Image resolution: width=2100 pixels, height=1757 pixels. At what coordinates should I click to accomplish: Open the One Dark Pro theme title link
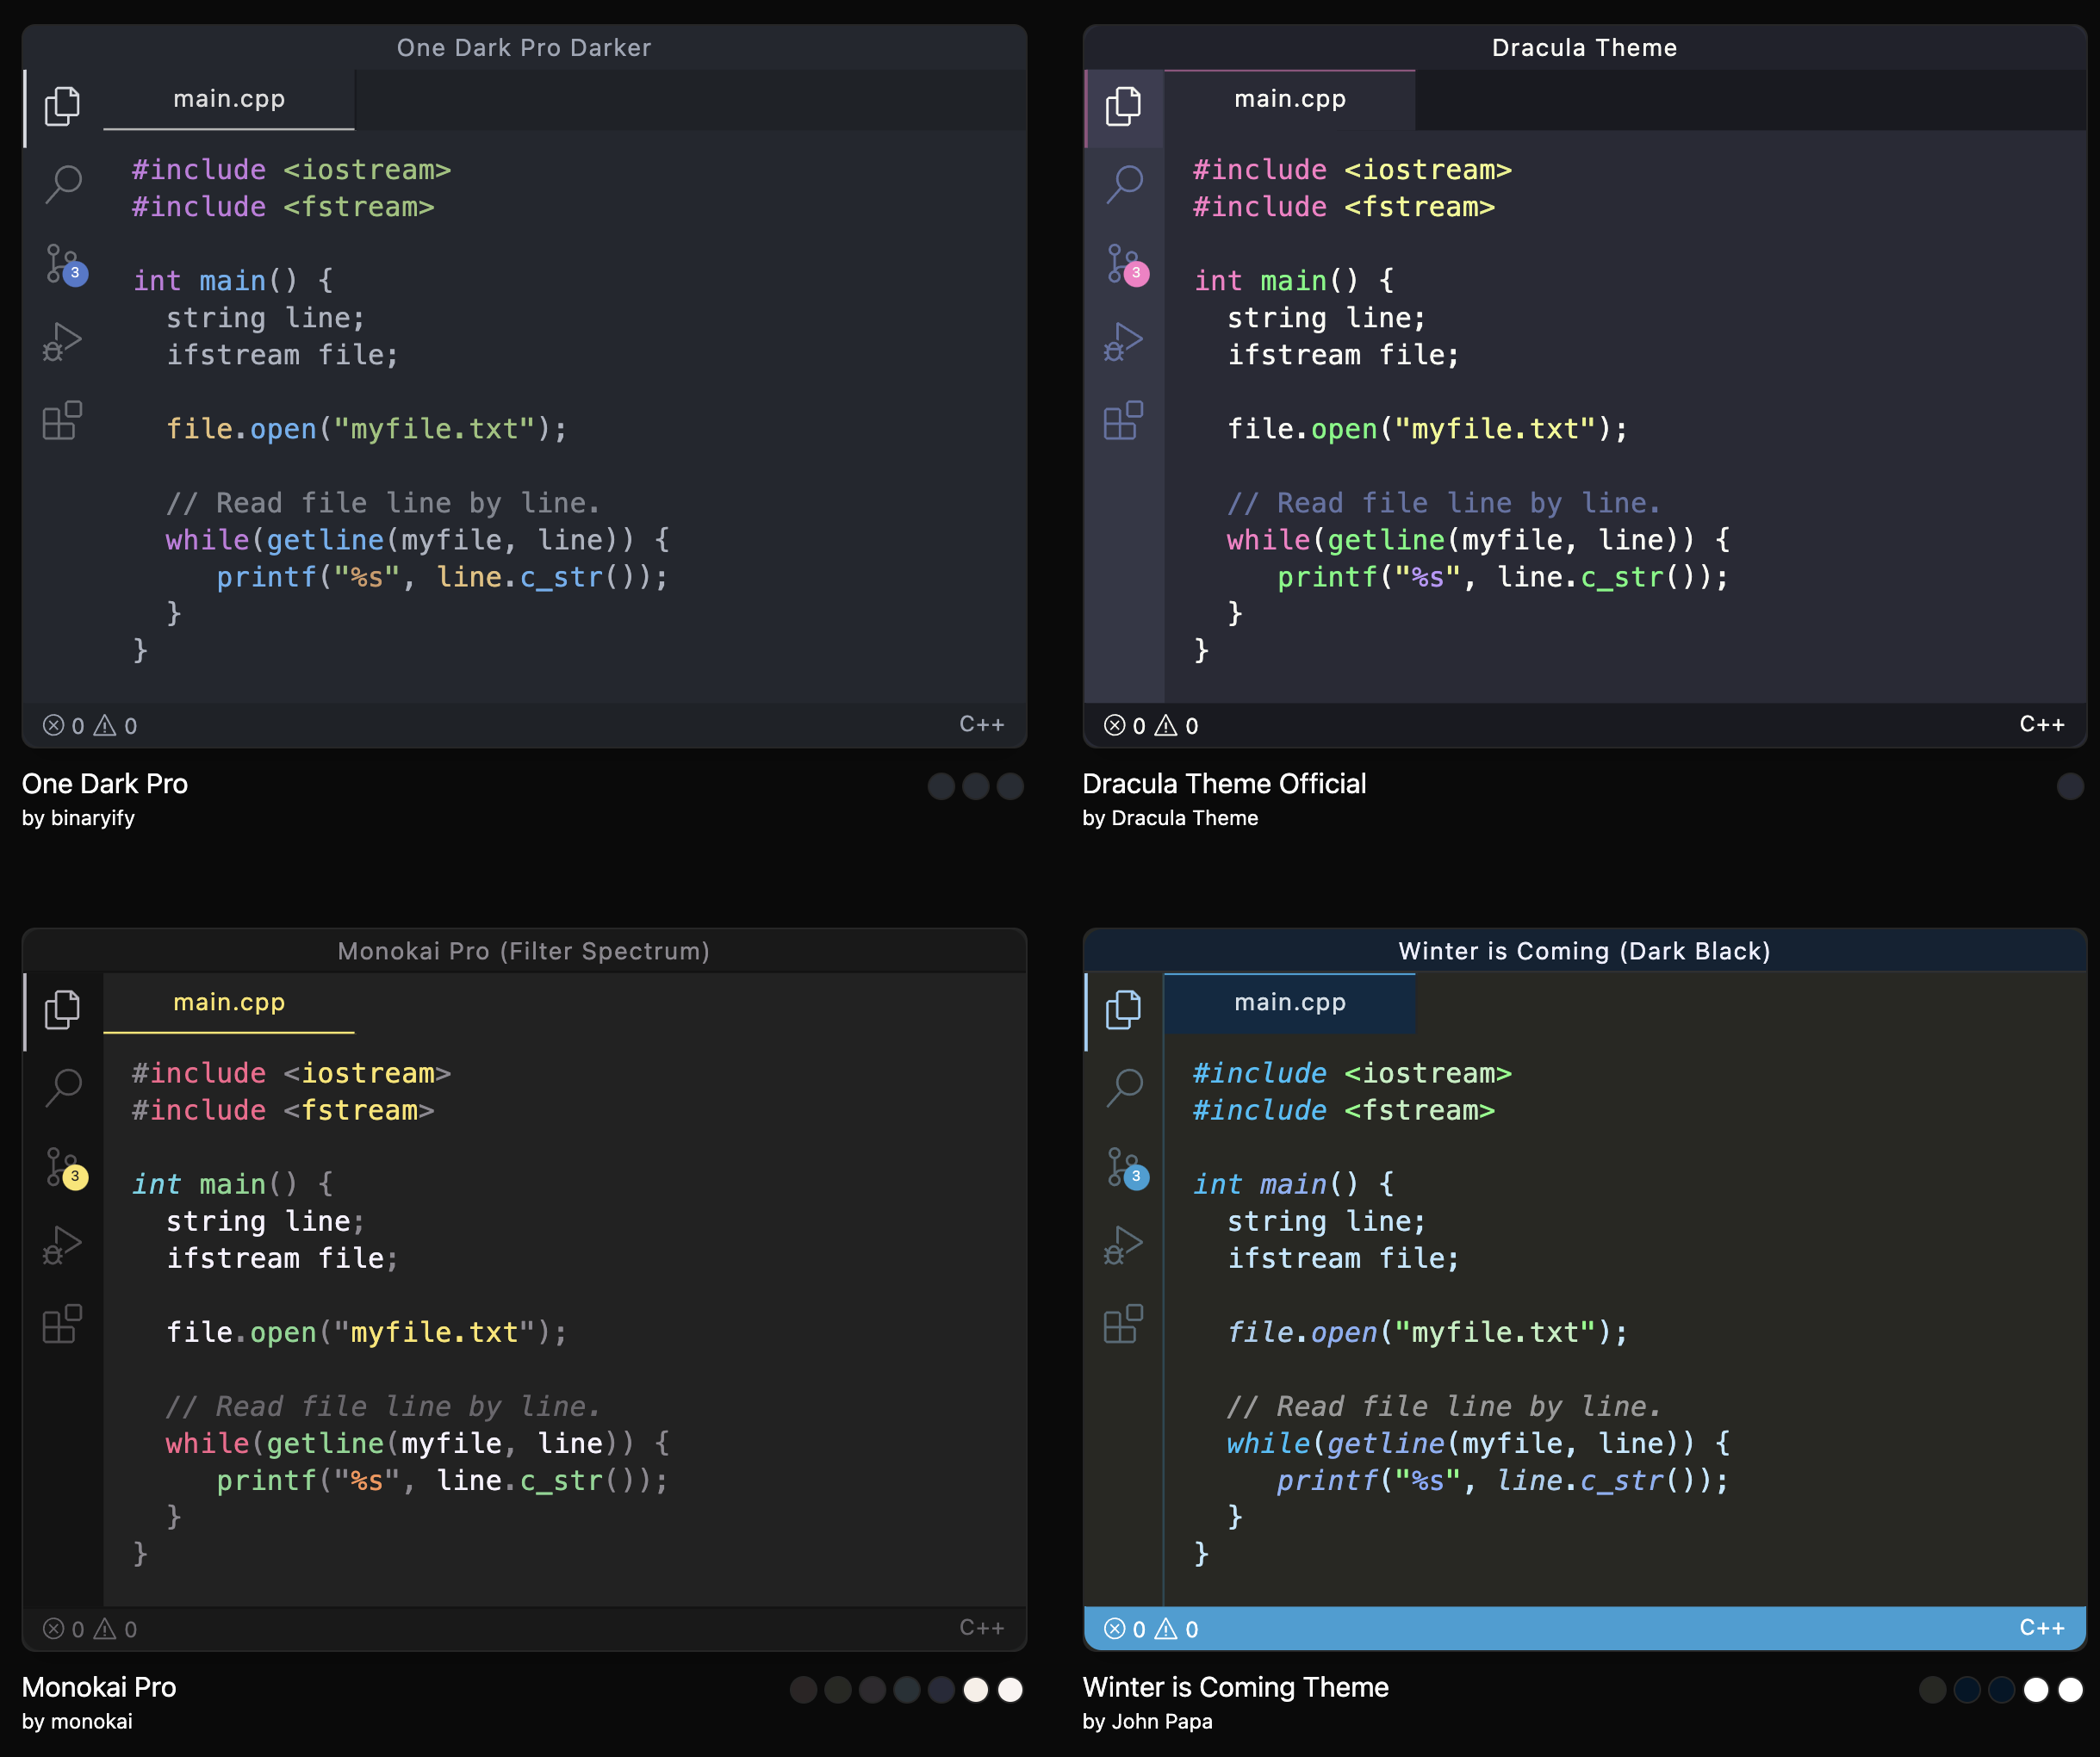pyautogui.click(x=105, y=784)
